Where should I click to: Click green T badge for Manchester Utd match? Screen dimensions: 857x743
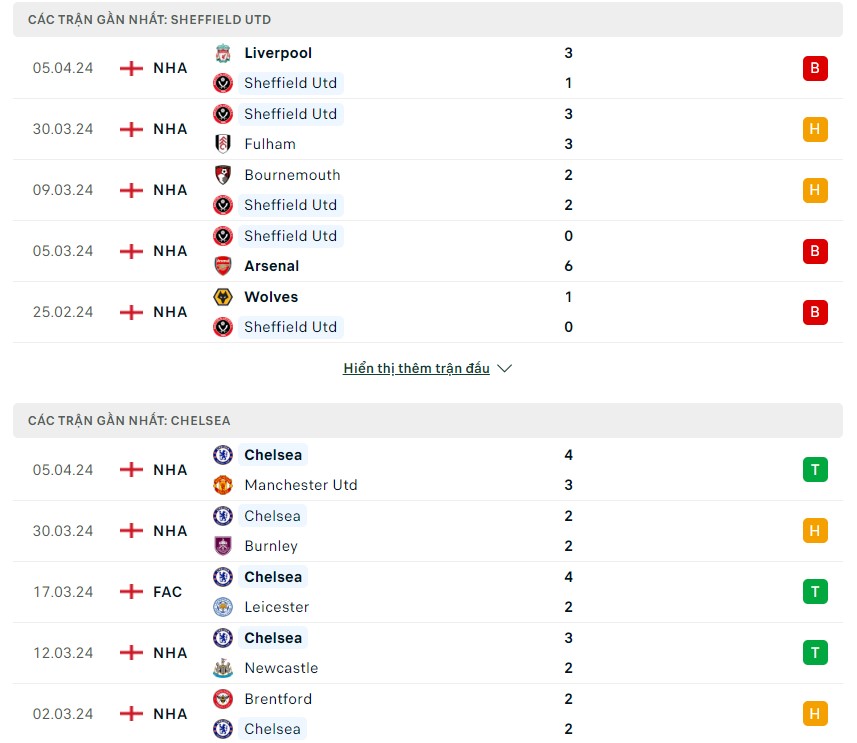(815, 470)
